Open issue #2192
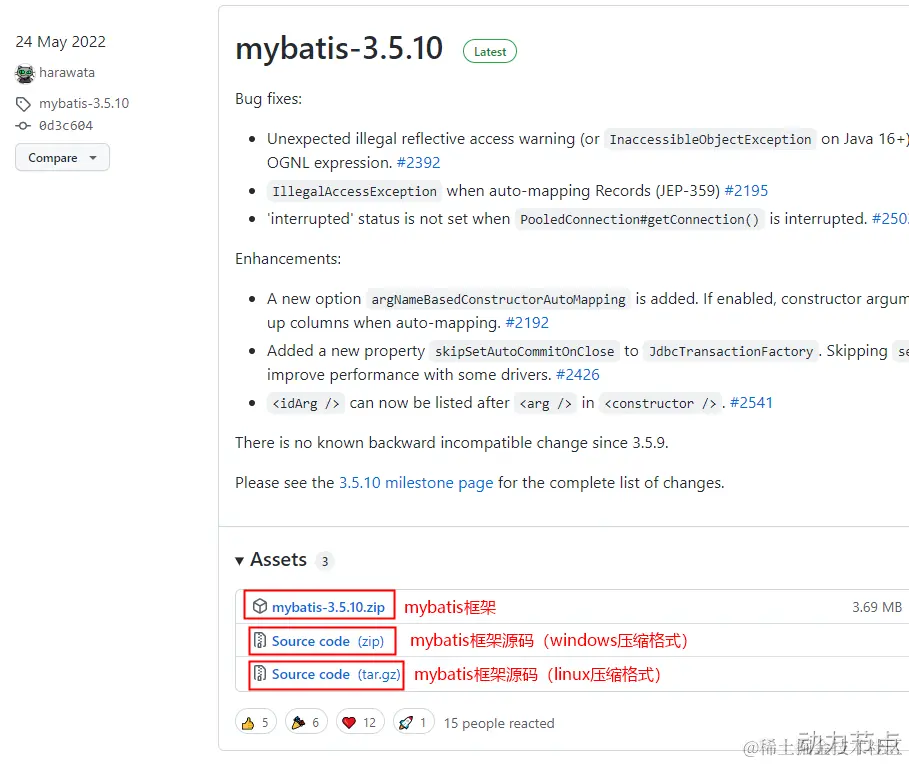The image size is (909, 764). coord(527,323)
